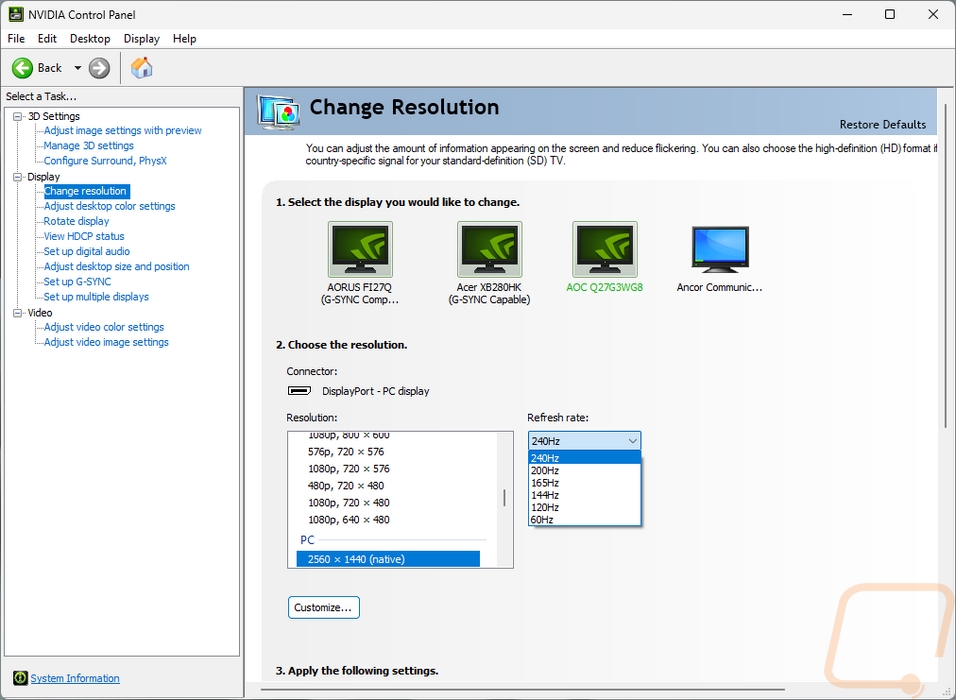Open the Edit menu
Image resolution: width=956 pixels, height=700 pixels.
[47, 38]
